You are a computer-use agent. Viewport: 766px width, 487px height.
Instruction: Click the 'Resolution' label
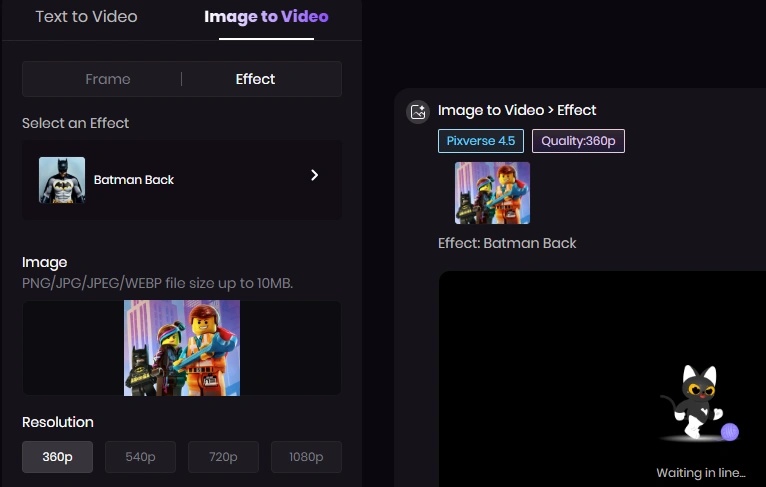click(58, 422)
